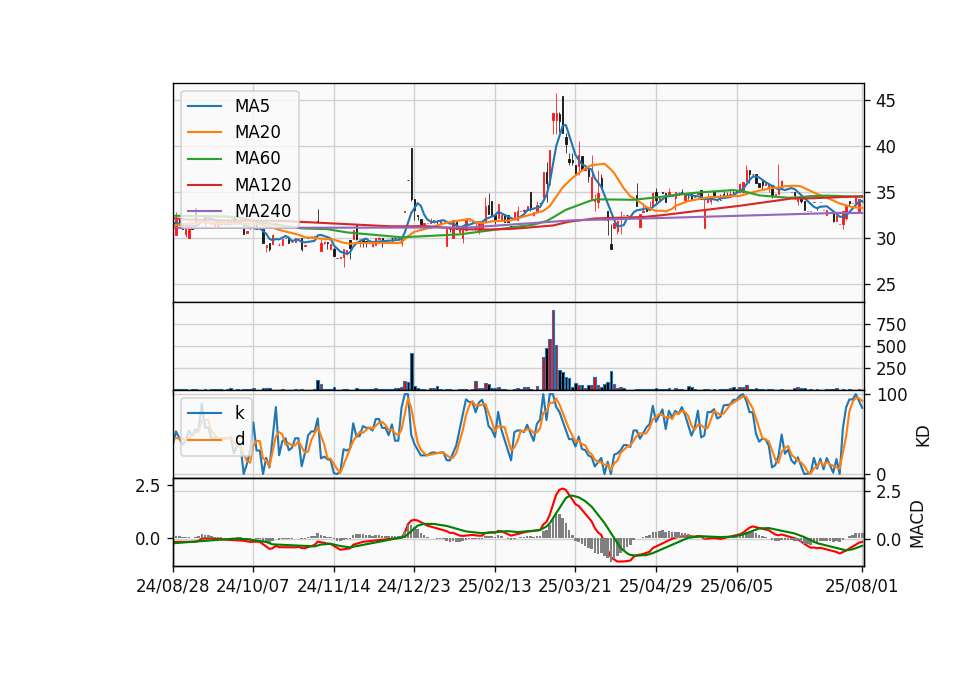
Task: Click the MA120 legend label
Action: coord(263,185)
